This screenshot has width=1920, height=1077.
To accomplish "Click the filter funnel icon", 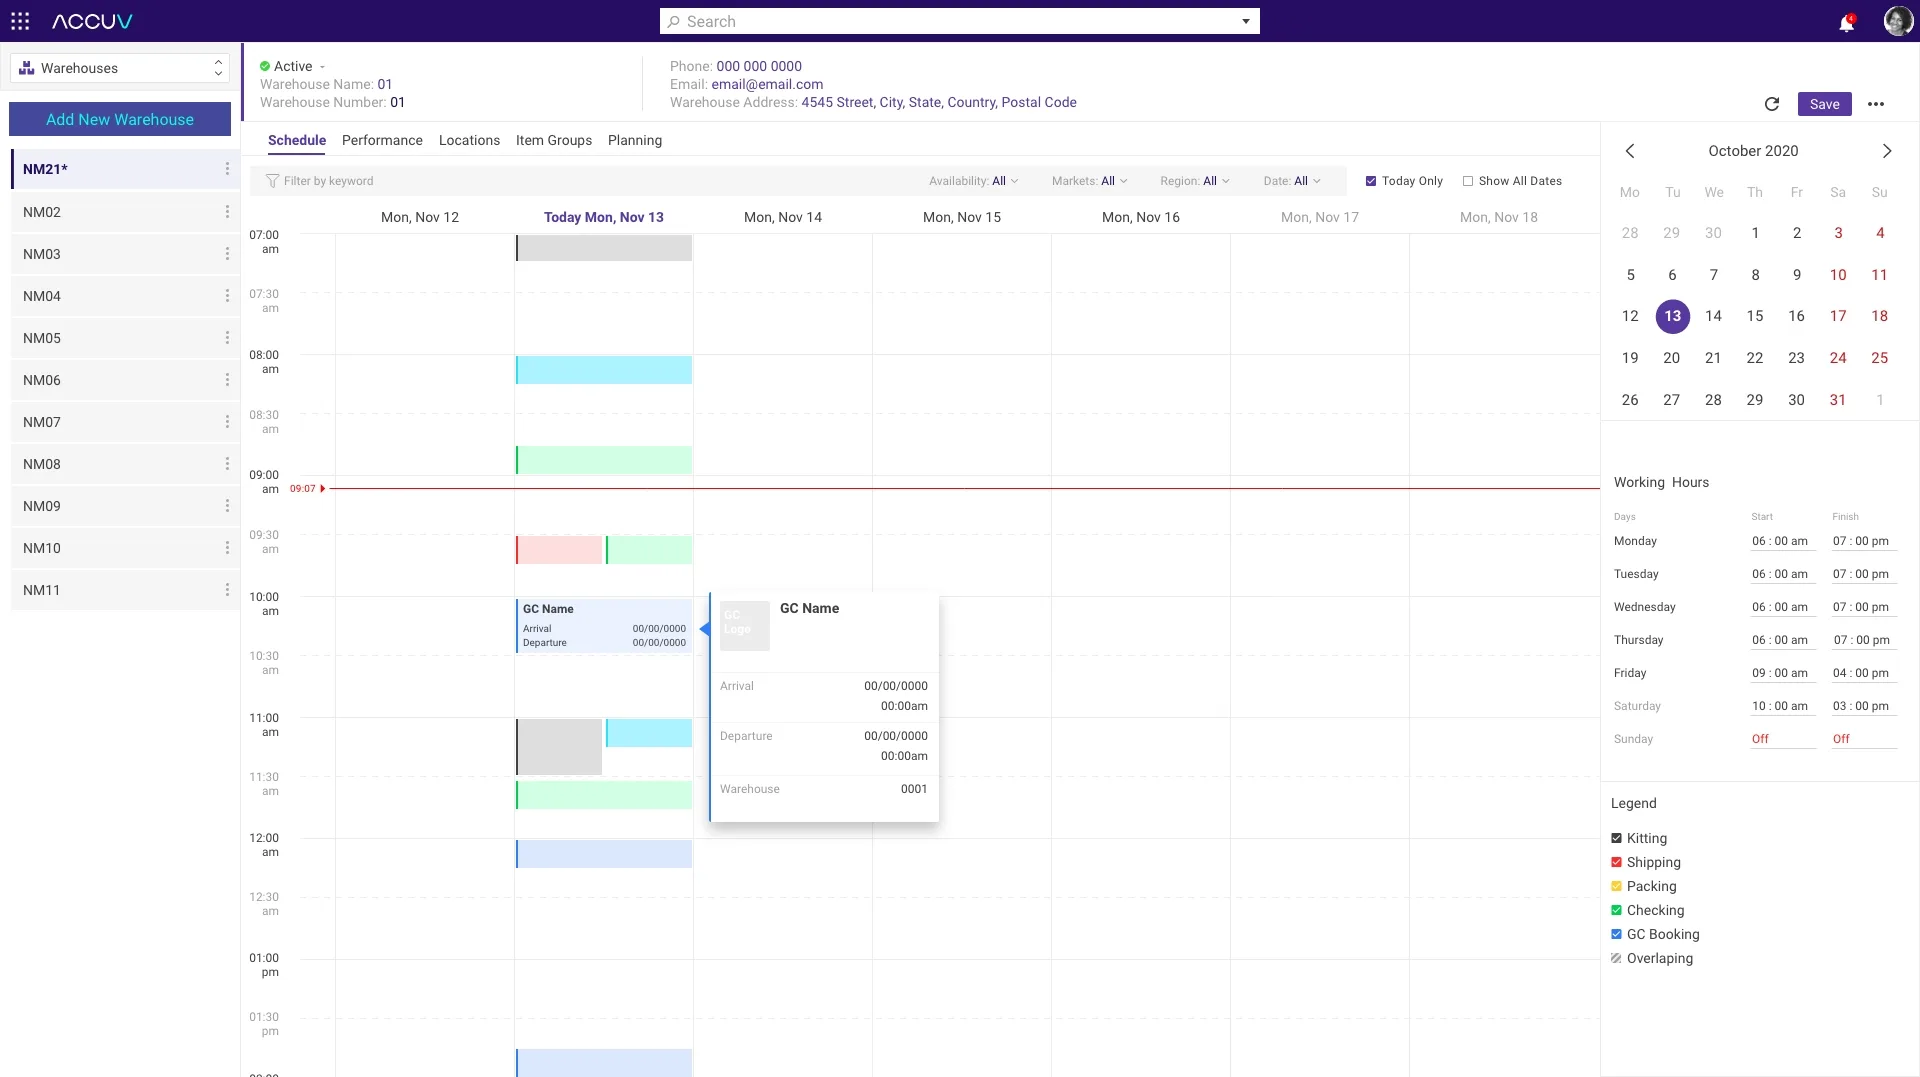I will click(272, 181).
